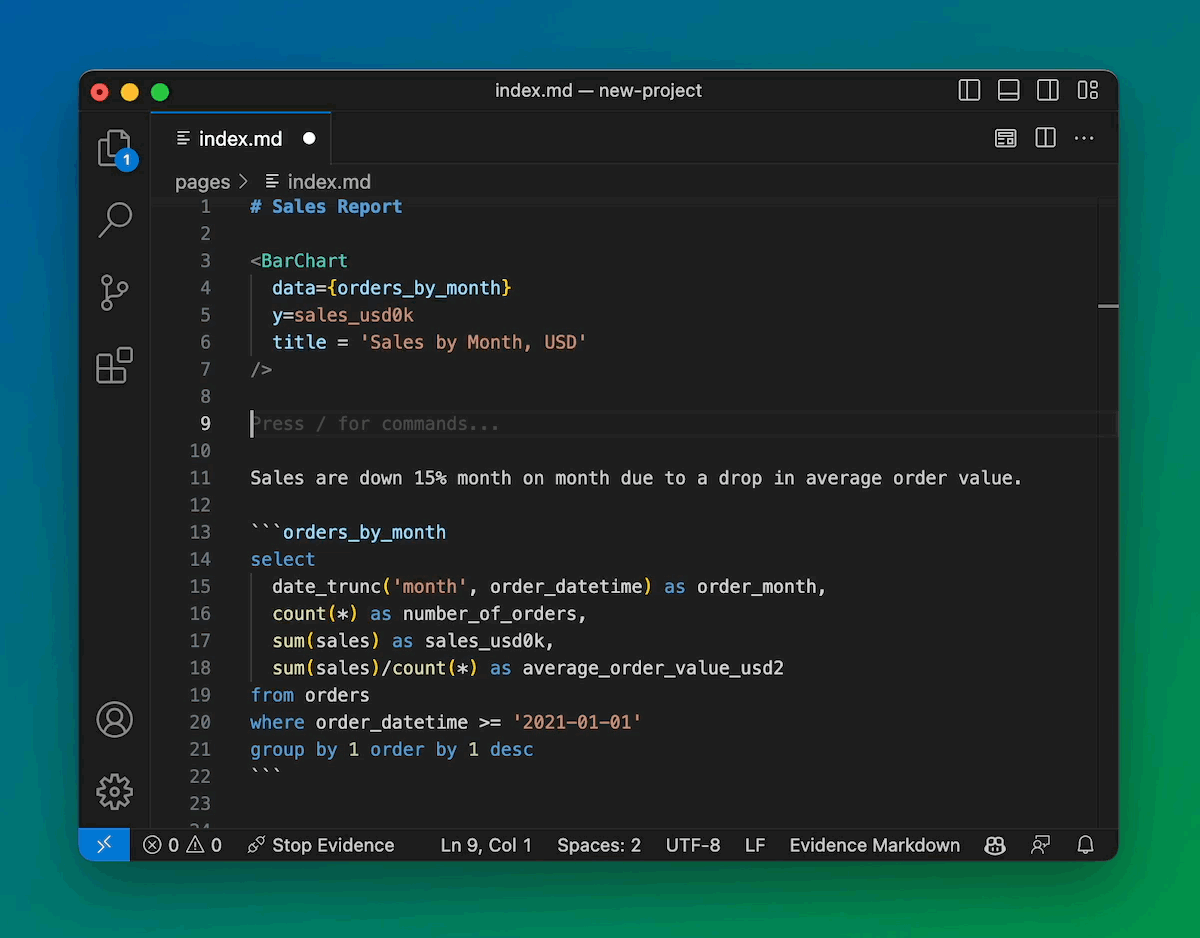Click the red close window button
The width and height of the screenshot is (1200, 938).
(100, 92)
